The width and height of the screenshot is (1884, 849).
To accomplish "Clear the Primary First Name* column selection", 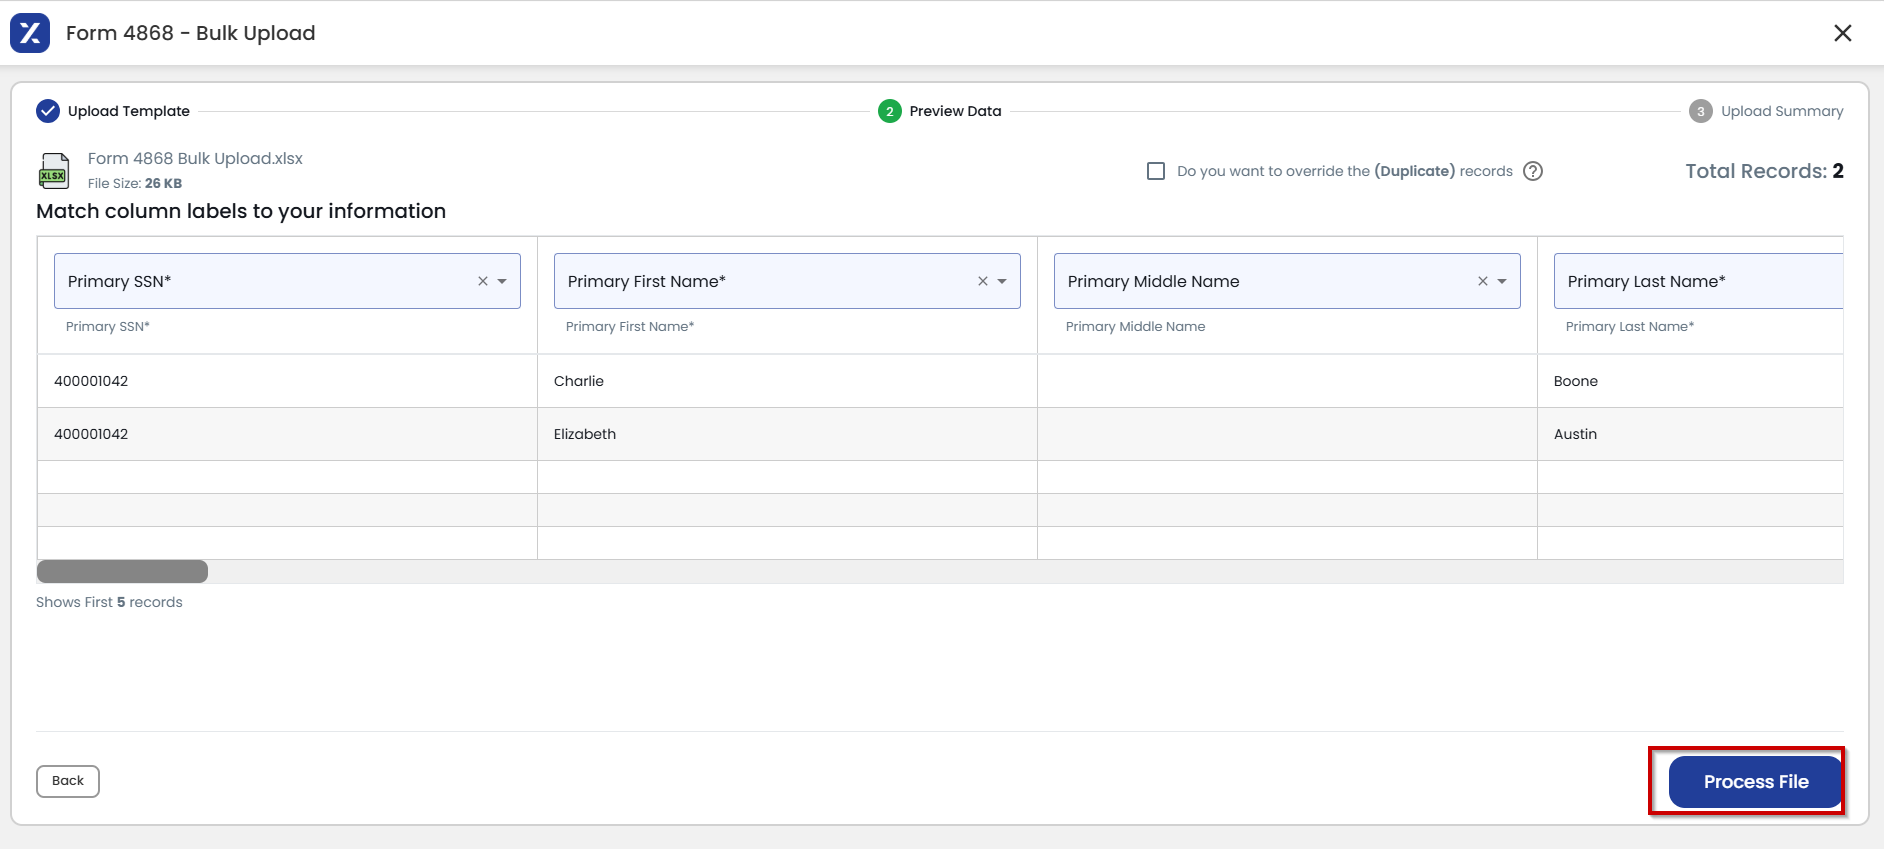I will (983, 281).
